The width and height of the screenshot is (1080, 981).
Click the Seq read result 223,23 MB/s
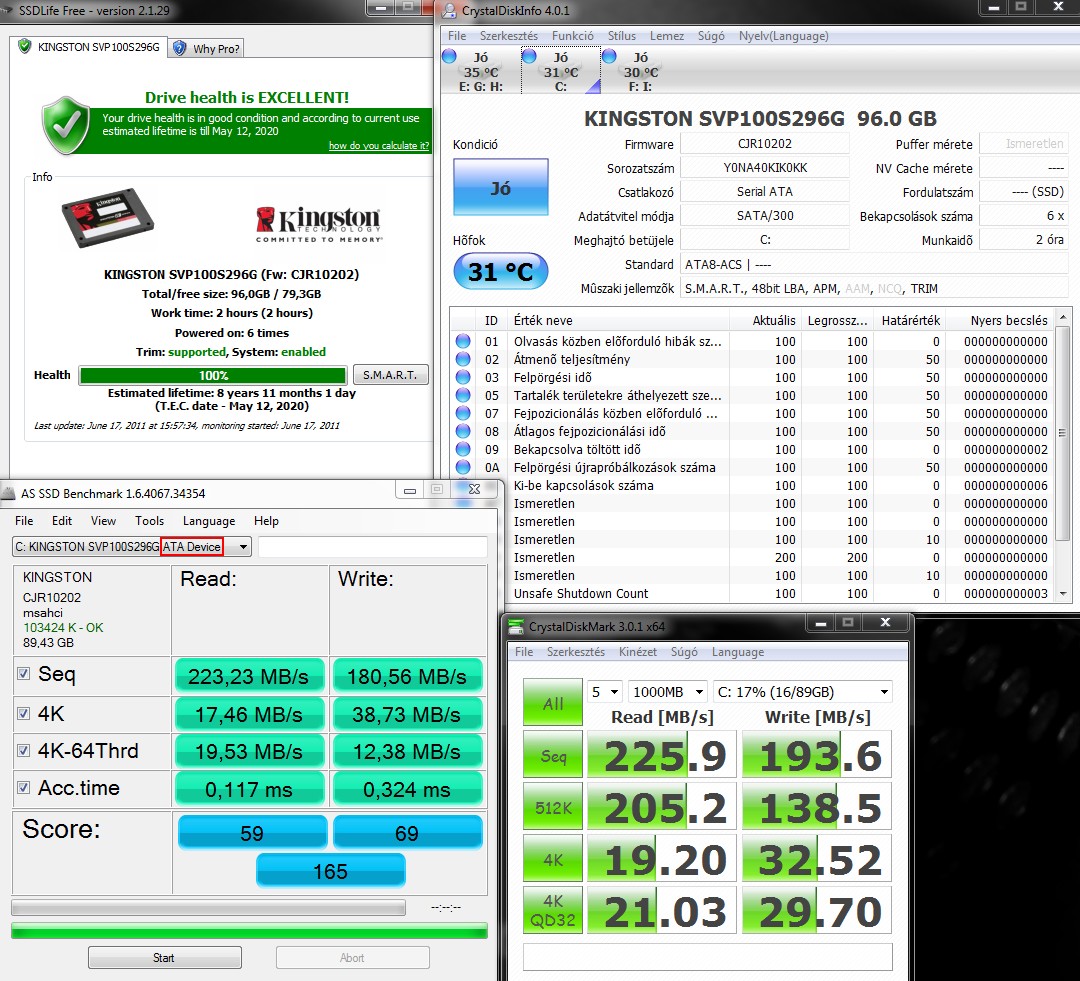(x=249, y=676)
